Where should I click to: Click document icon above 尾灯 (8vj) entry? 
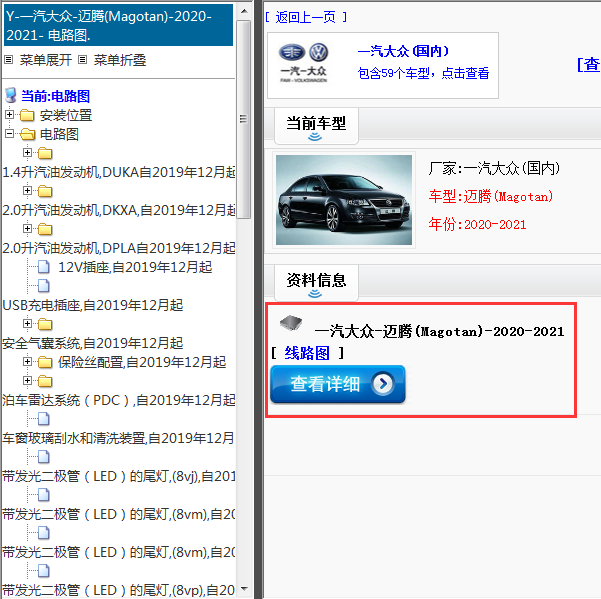(x=44, y=457)
